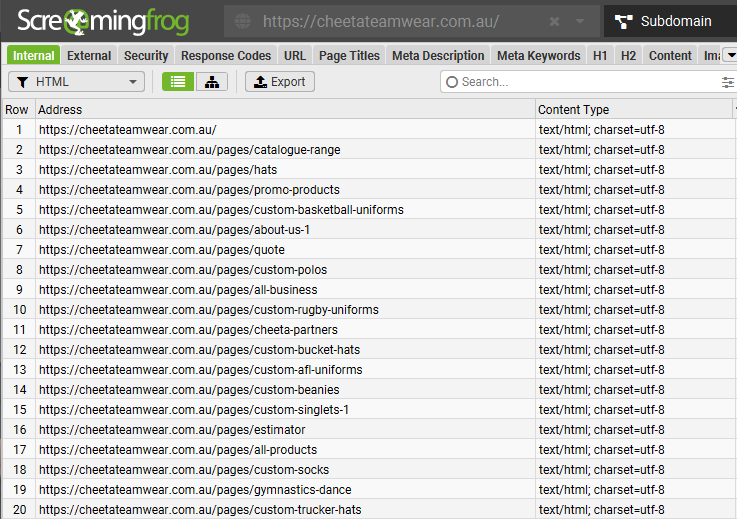
Task: Go to the Meta Keywords tab
Action: click(539, 55)
